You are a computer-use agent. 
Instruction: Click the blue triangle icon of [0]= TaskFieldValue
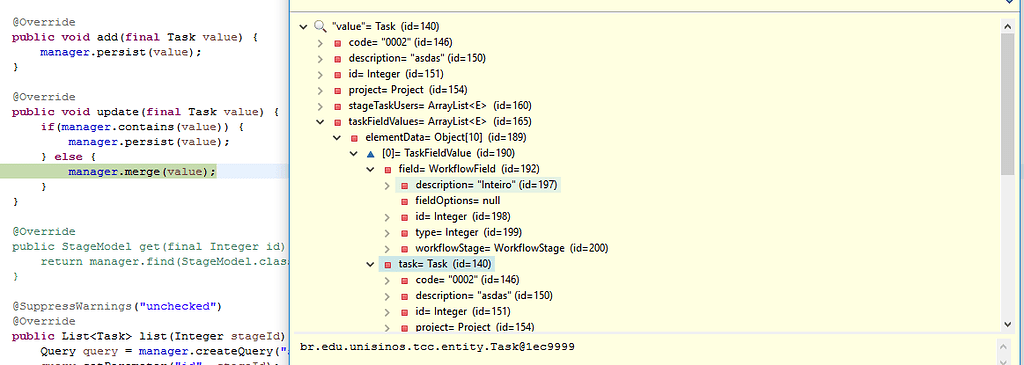point(370,153)
